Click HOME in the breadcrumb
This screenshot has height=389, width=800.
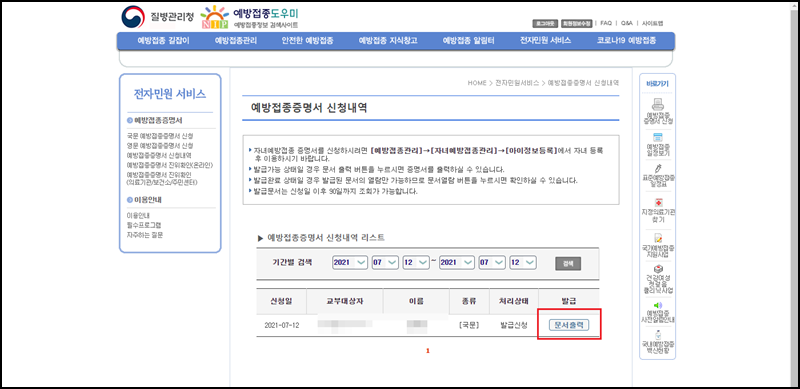coord(477,83)
